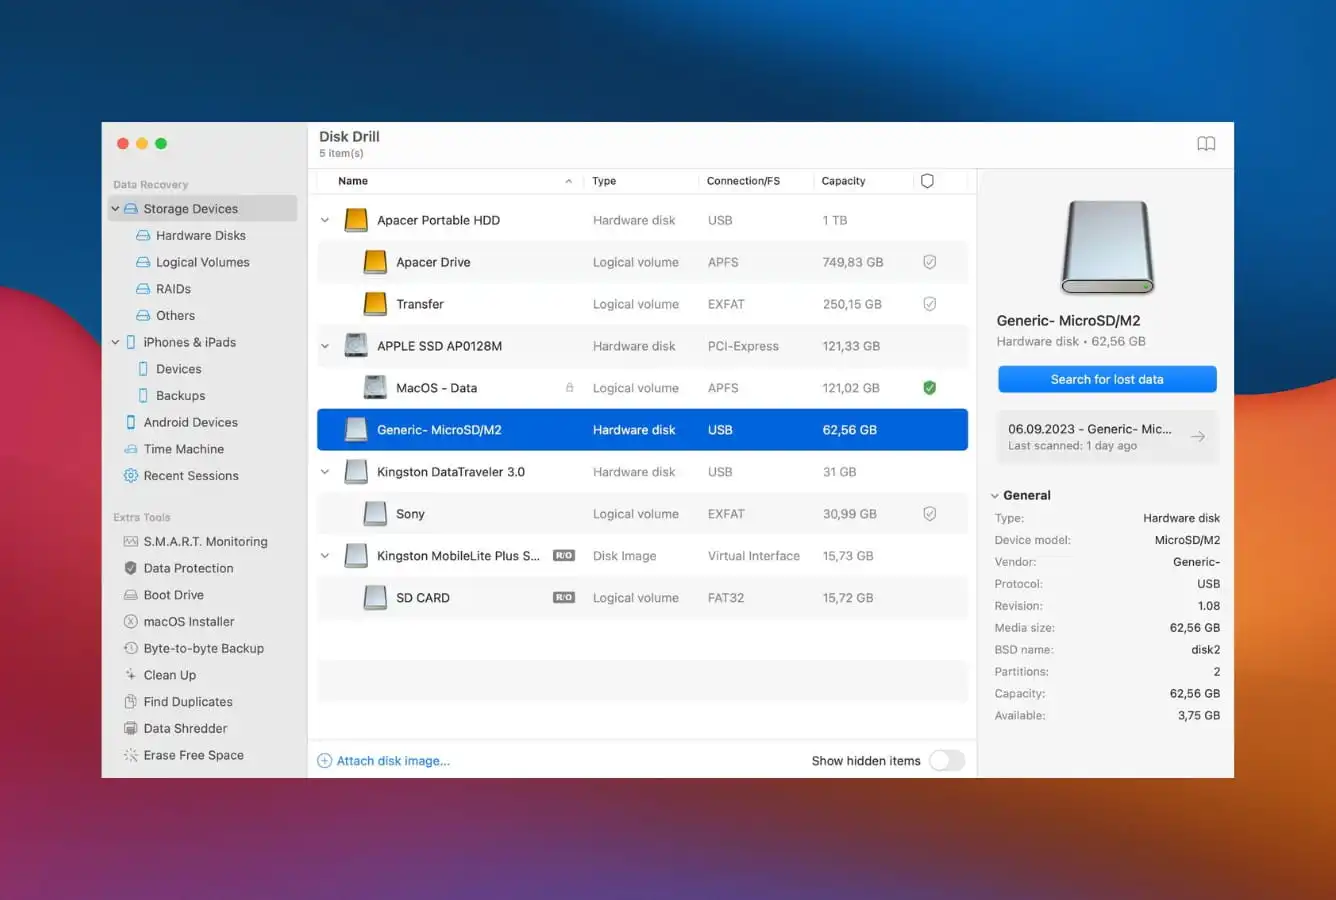Sort by the Capacity column header
The image size is (1336, 900).
click(843, 181)
